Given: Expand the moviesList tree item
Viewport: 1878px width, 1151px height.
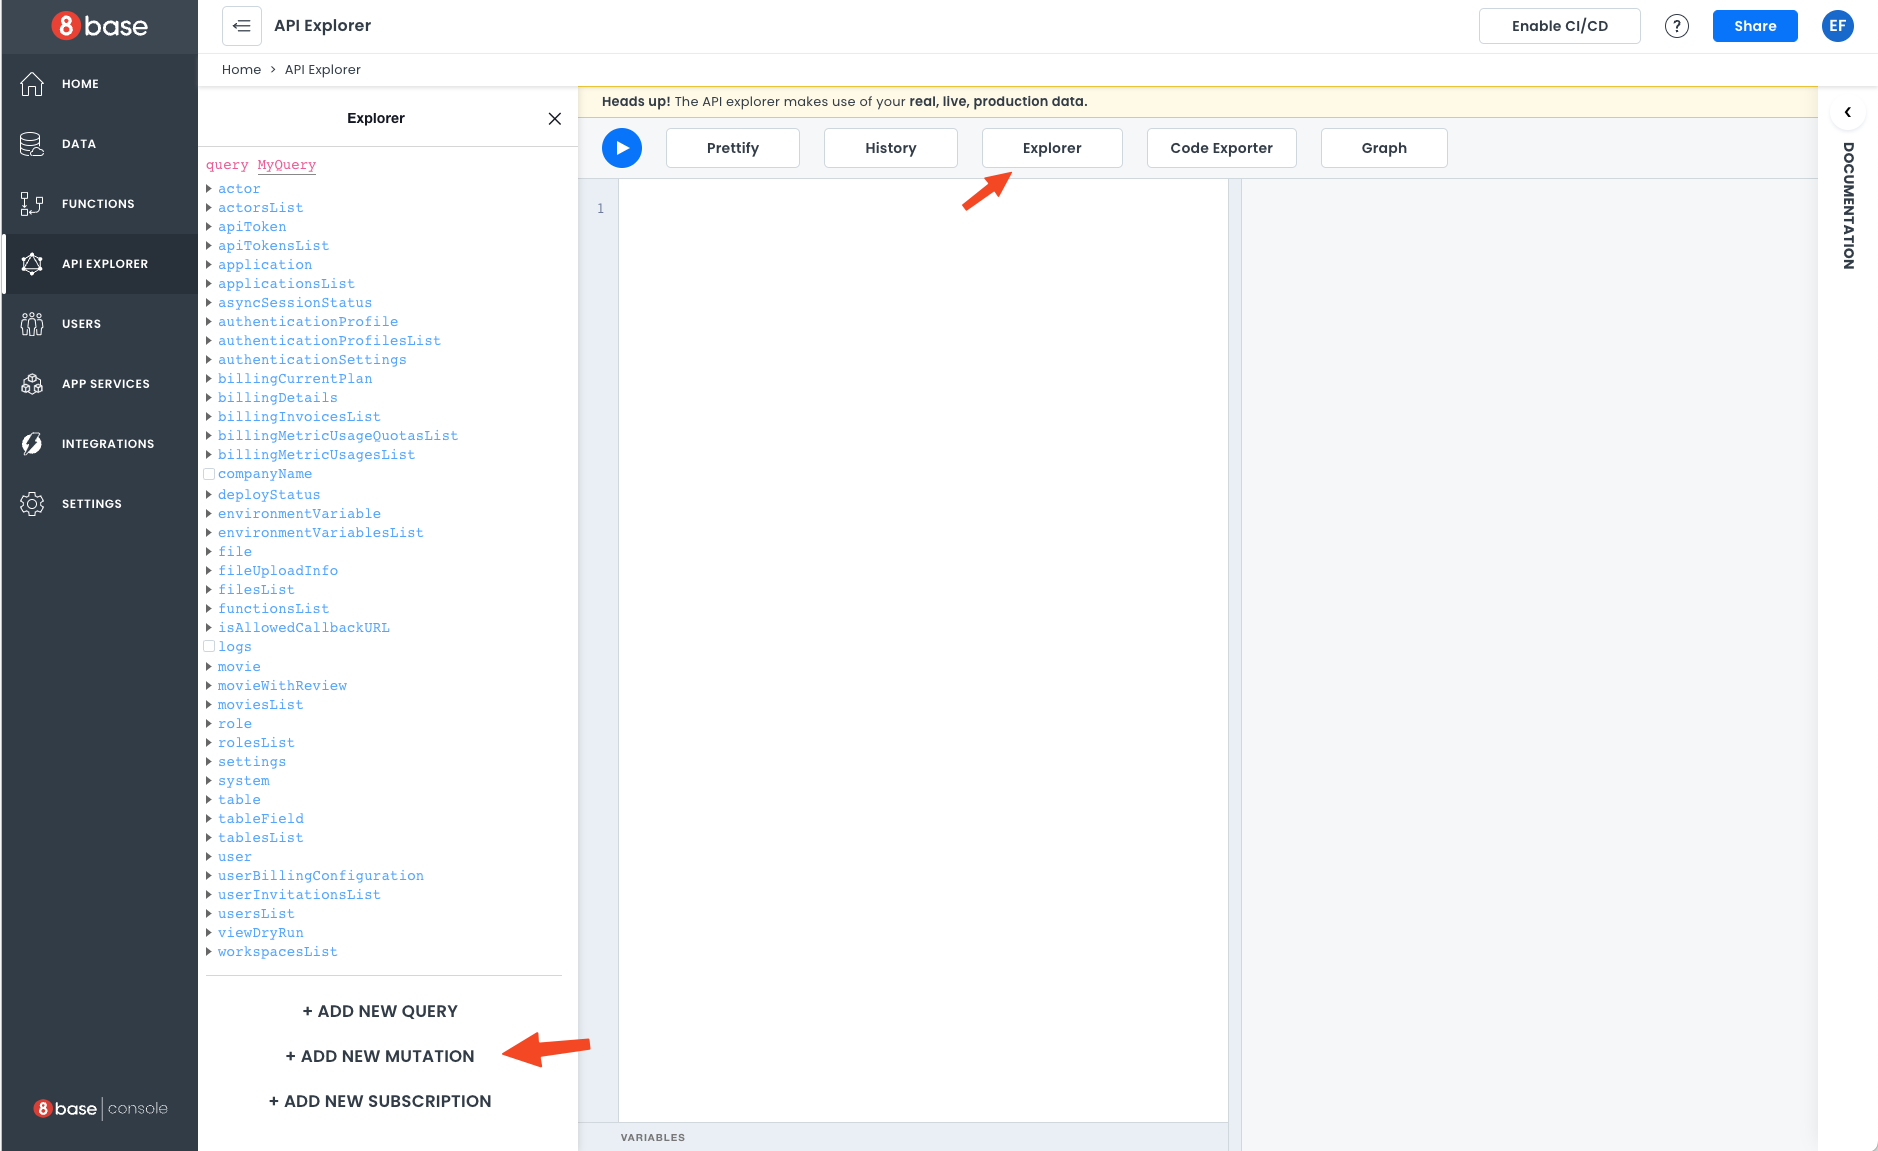Looking at the screenshot, I should (209, 705).
